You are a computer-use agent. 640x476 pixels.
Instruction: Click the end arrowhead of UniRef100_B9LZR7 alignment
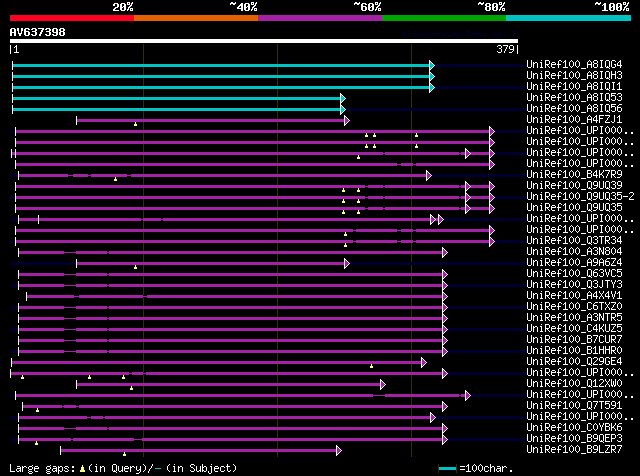coord(339,451)
